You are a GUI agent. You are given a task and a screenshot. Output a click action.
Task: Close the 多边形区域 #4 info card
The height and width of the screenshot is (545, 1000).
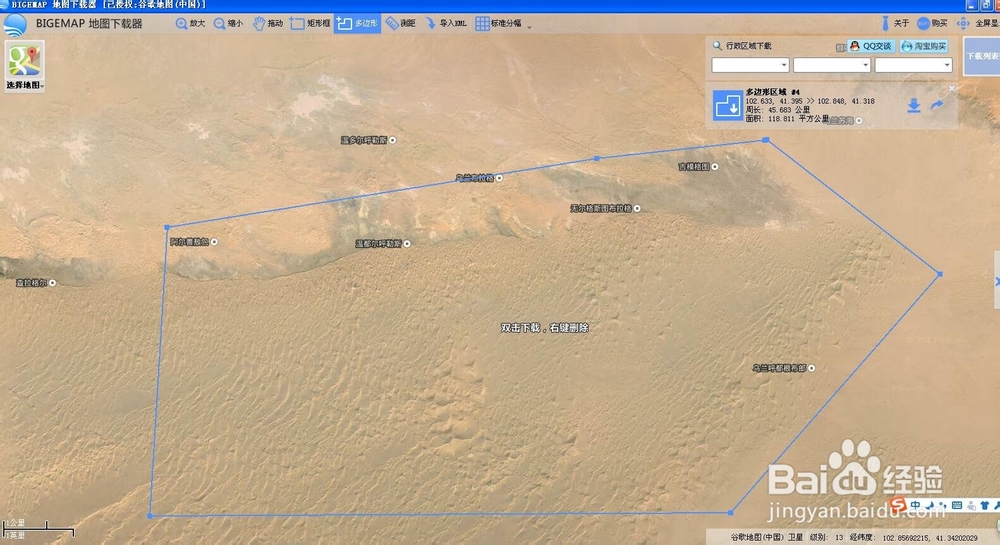pyautogui.click(x=952, y=89)
